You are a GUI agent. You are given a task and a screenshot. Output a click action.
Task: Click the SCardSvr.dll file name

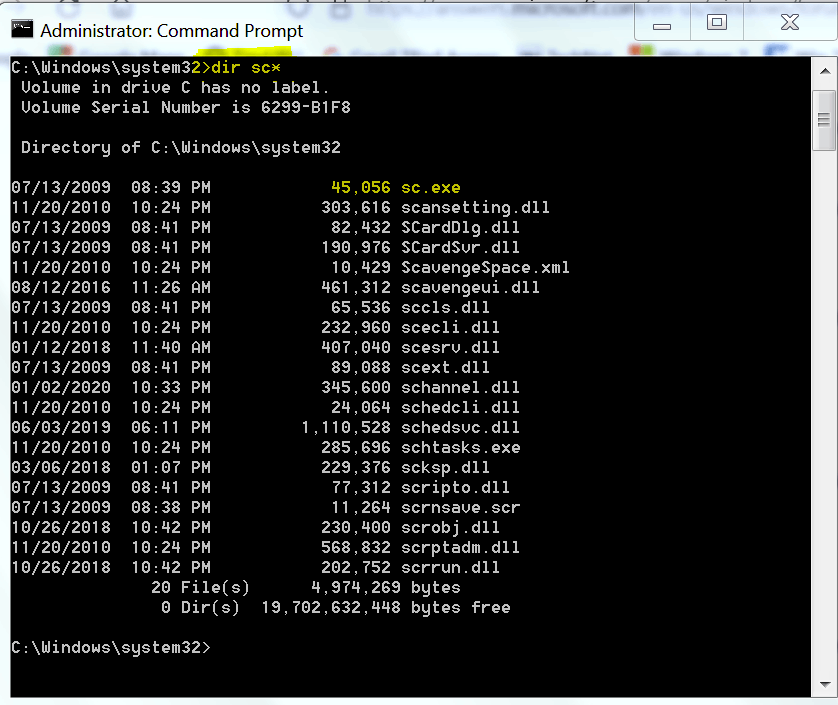click(460, 247)
